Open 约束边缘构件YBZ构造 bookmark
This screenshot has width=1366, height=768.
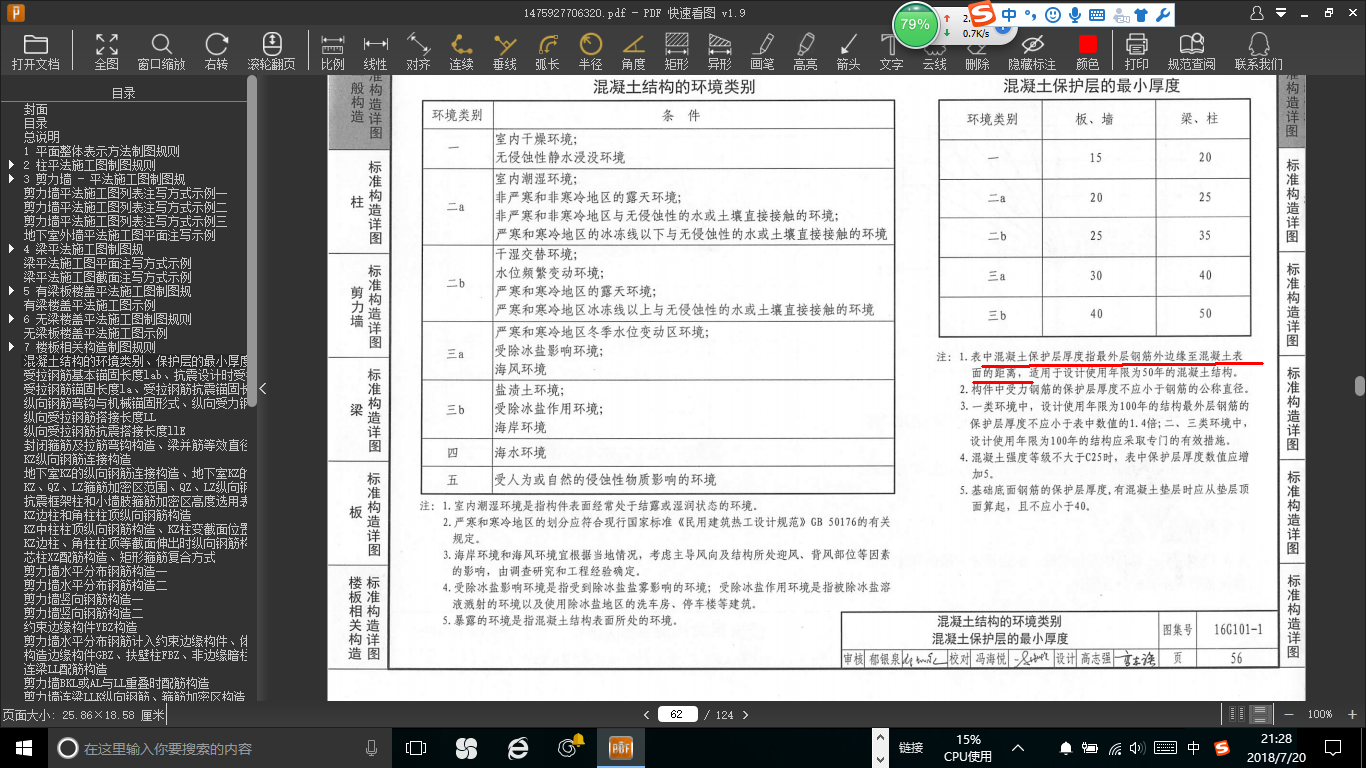(81, 627)
